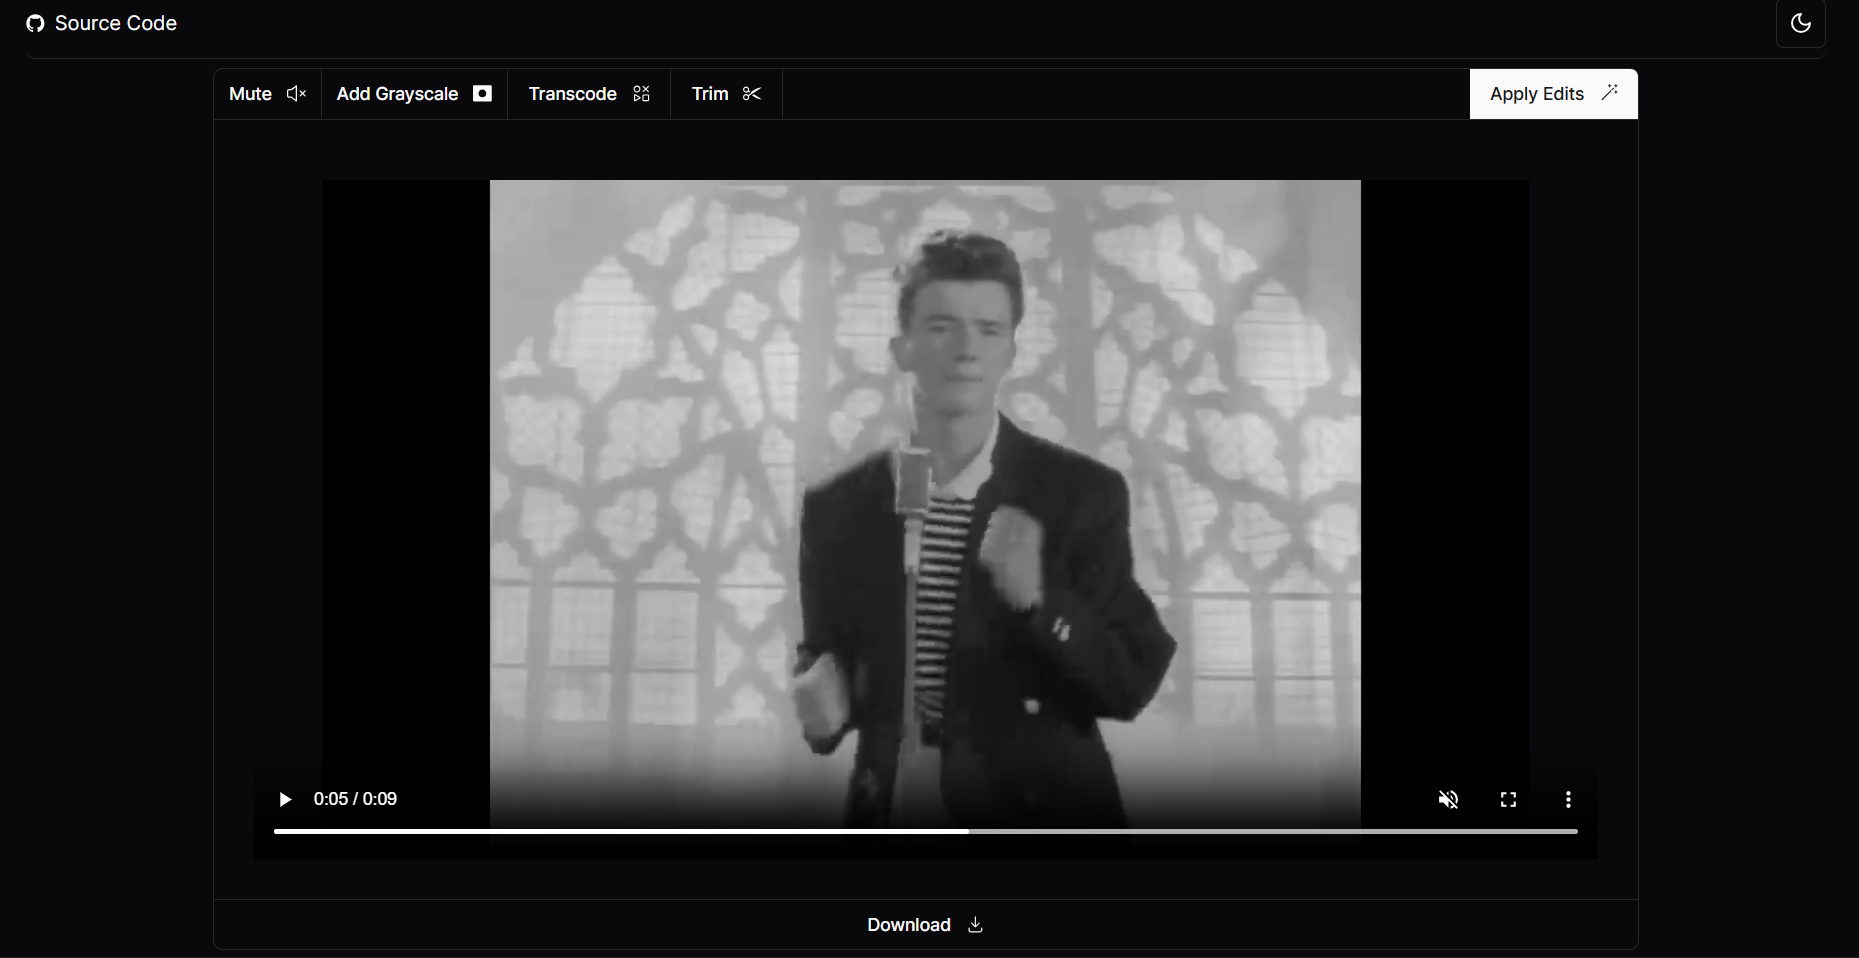Download the edited video
The width and height of the screenshot is (1859, 958).
925,925
